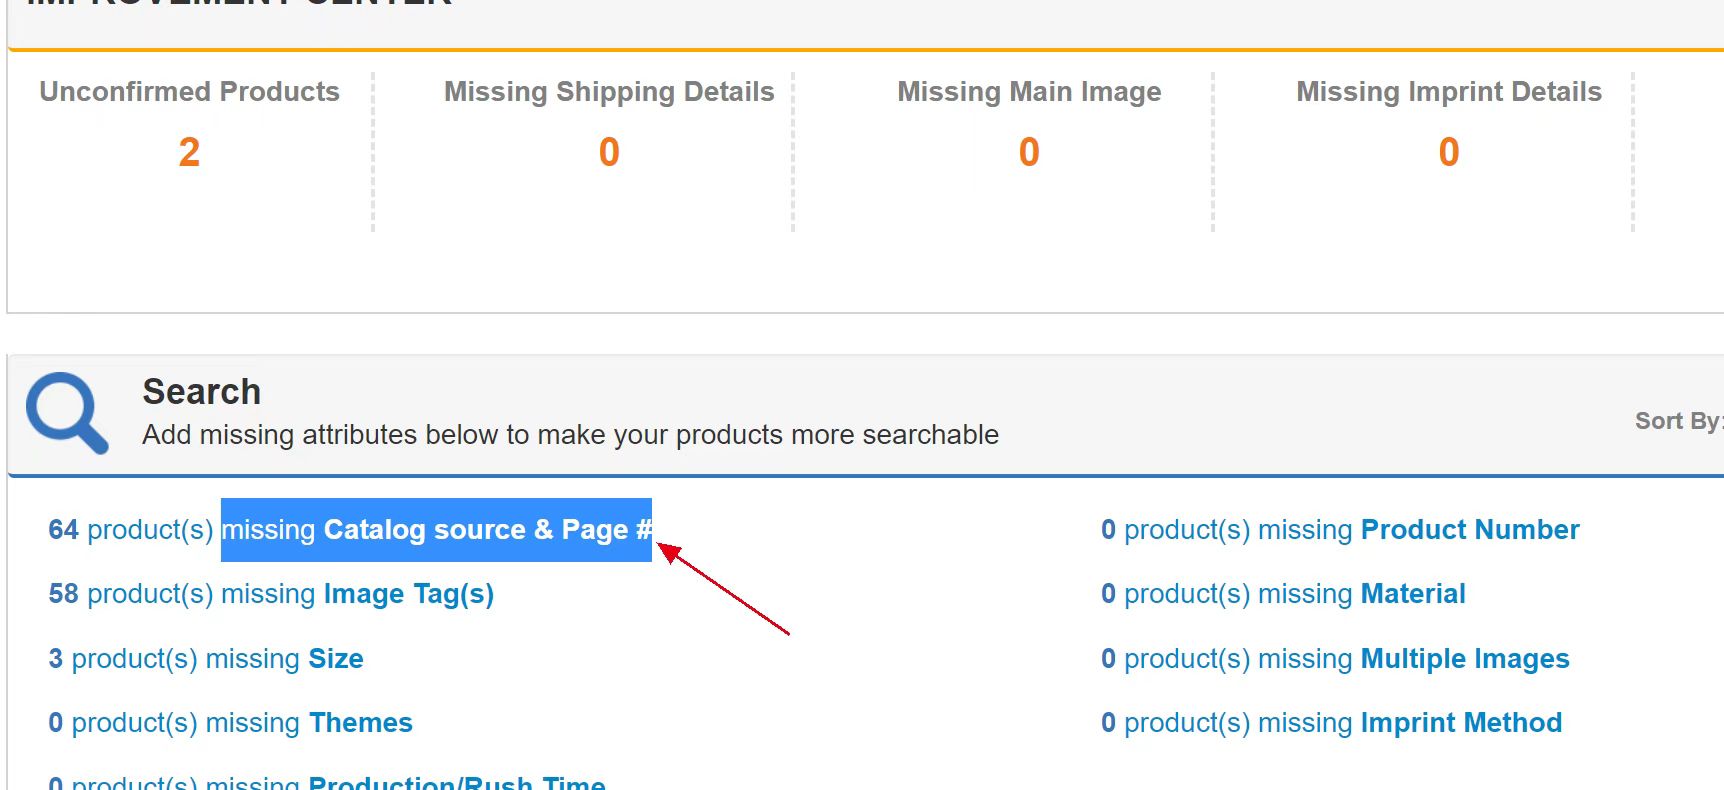Click the blue magnifying glass Search icon
The height and width of the screenshot is (790, 1724).
[x=67, y=413]
